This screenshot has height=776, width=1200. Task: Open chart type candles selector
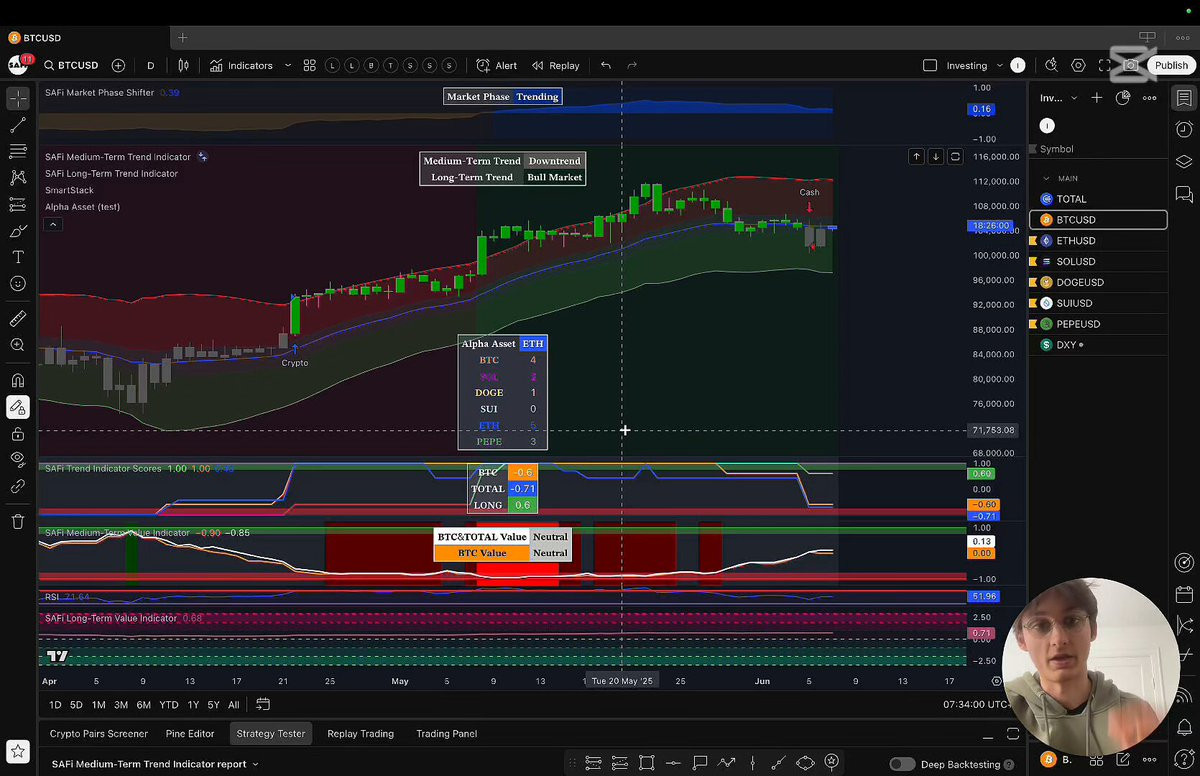[183, 66]
